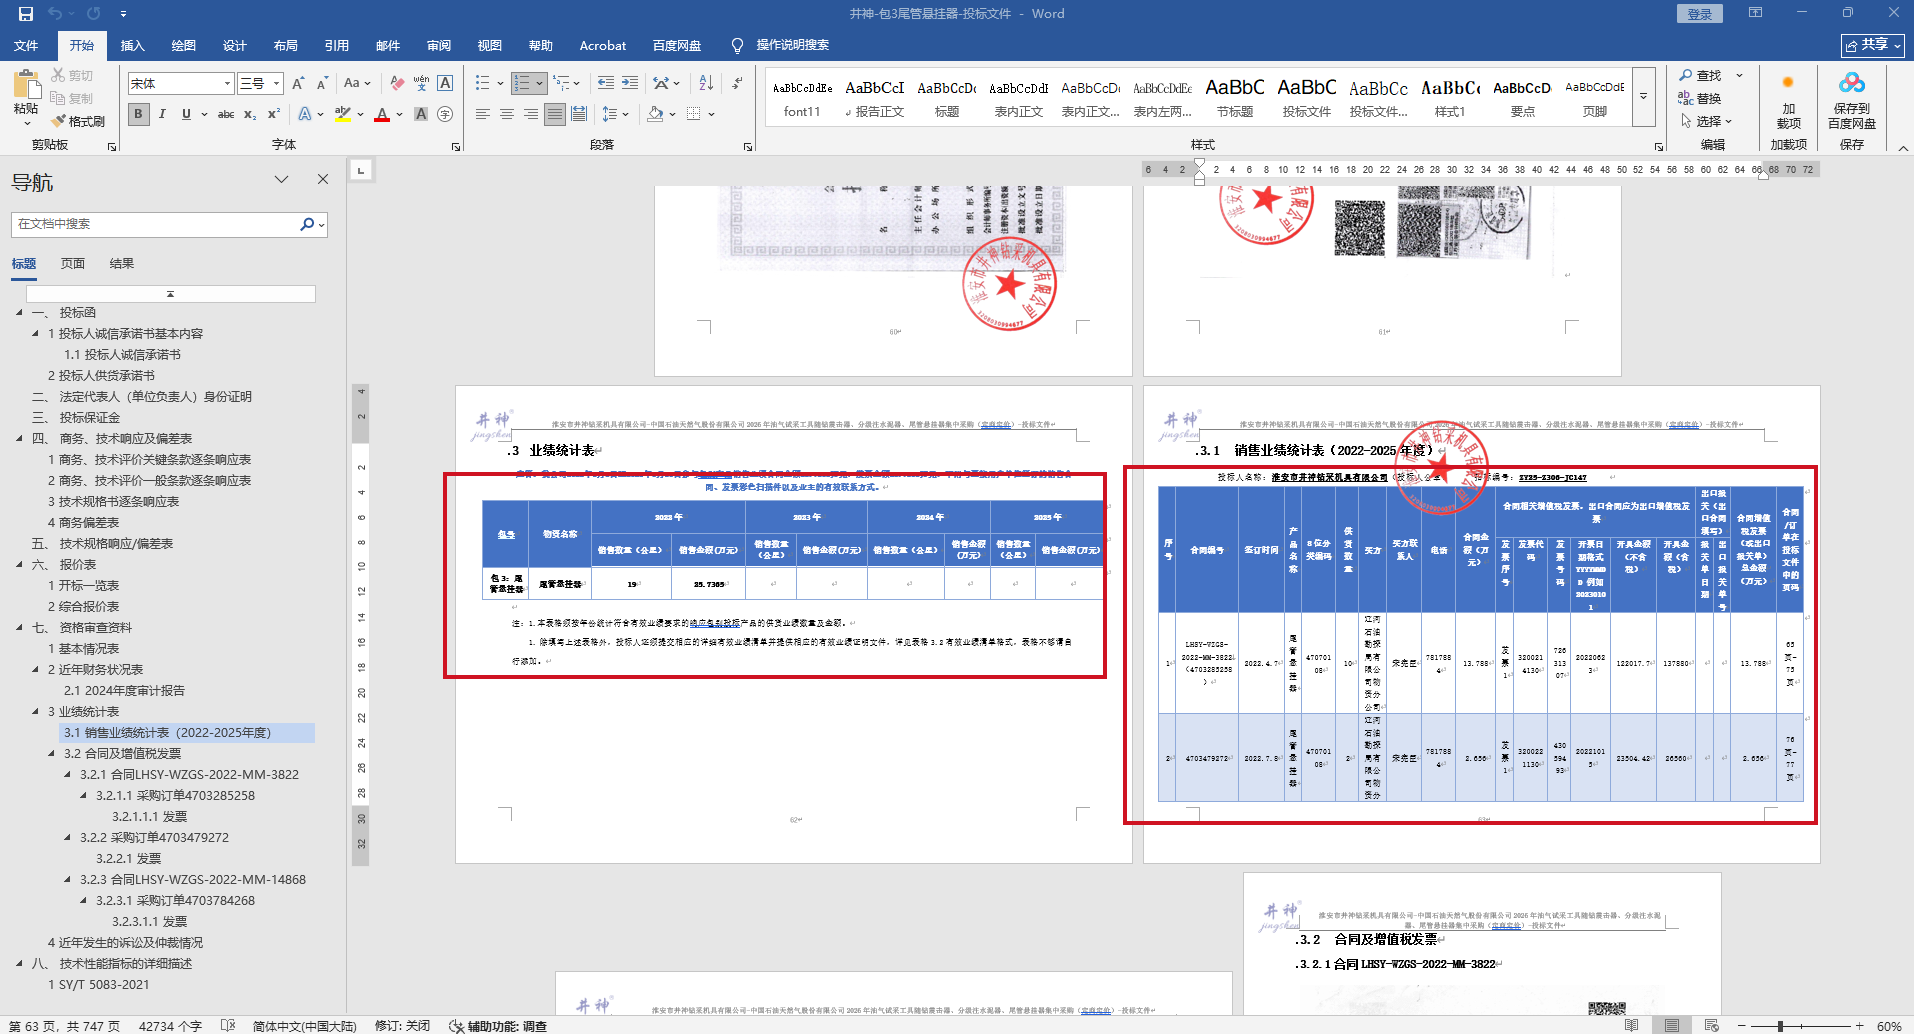This screenshot has width=1914, height=1034.
Task: Go to heading 2 综合报价表
Action: [x=84, y=607]
